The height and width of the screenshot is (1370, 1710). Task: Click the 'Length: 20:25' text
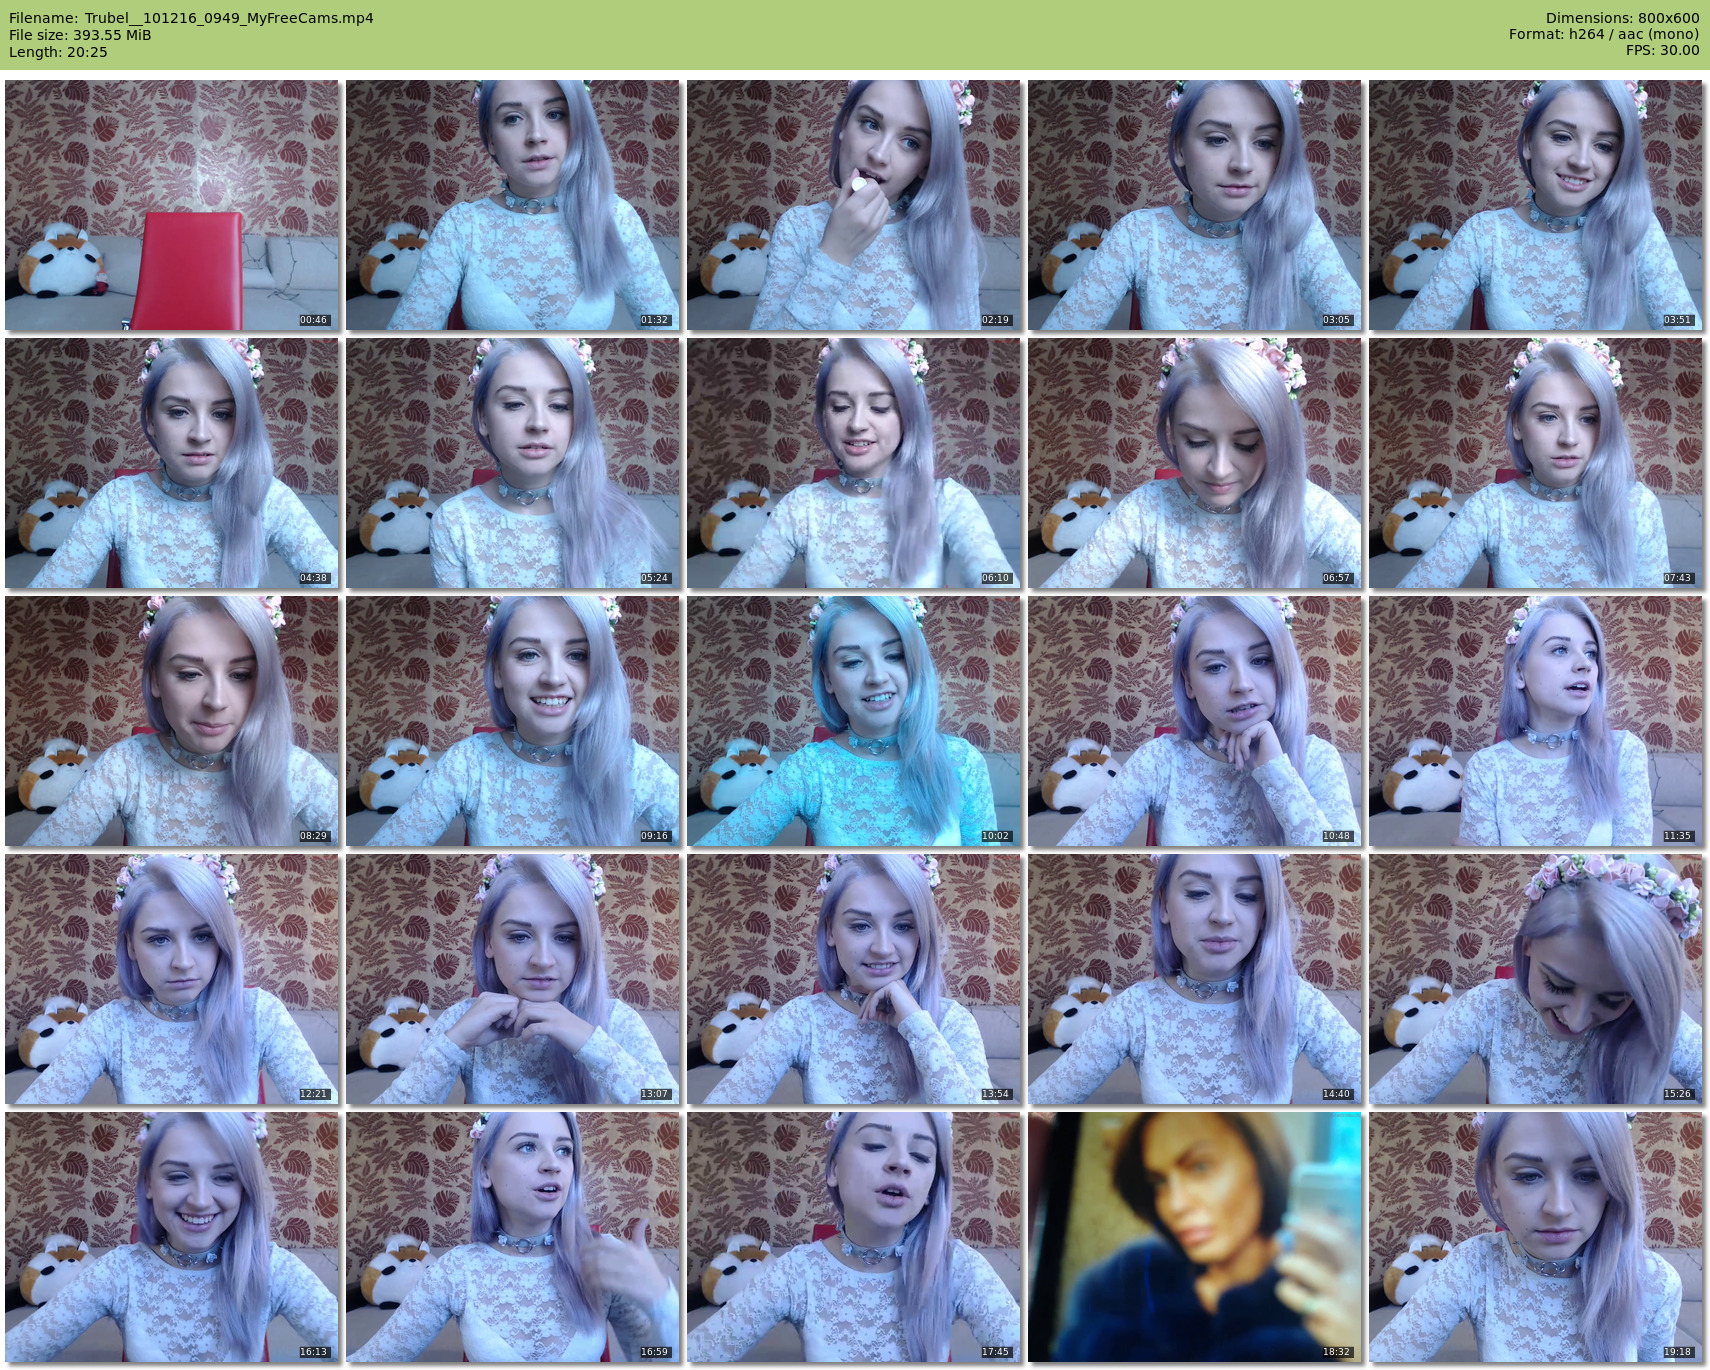[x=58, y=52]
